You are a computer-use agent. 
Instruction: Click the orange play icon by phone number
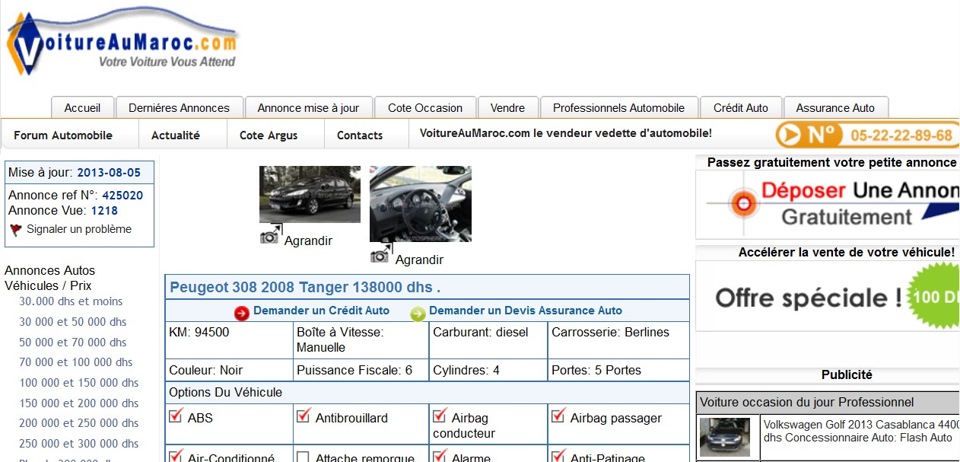(789, 135)
